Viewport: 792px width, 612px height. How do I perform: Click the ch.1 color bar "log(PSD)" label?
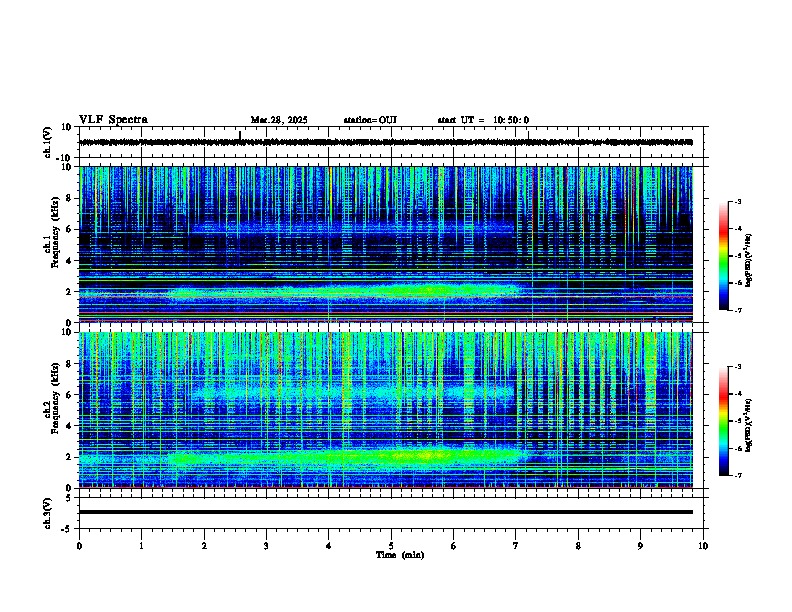pyautogui.click(x=749, y=260)
